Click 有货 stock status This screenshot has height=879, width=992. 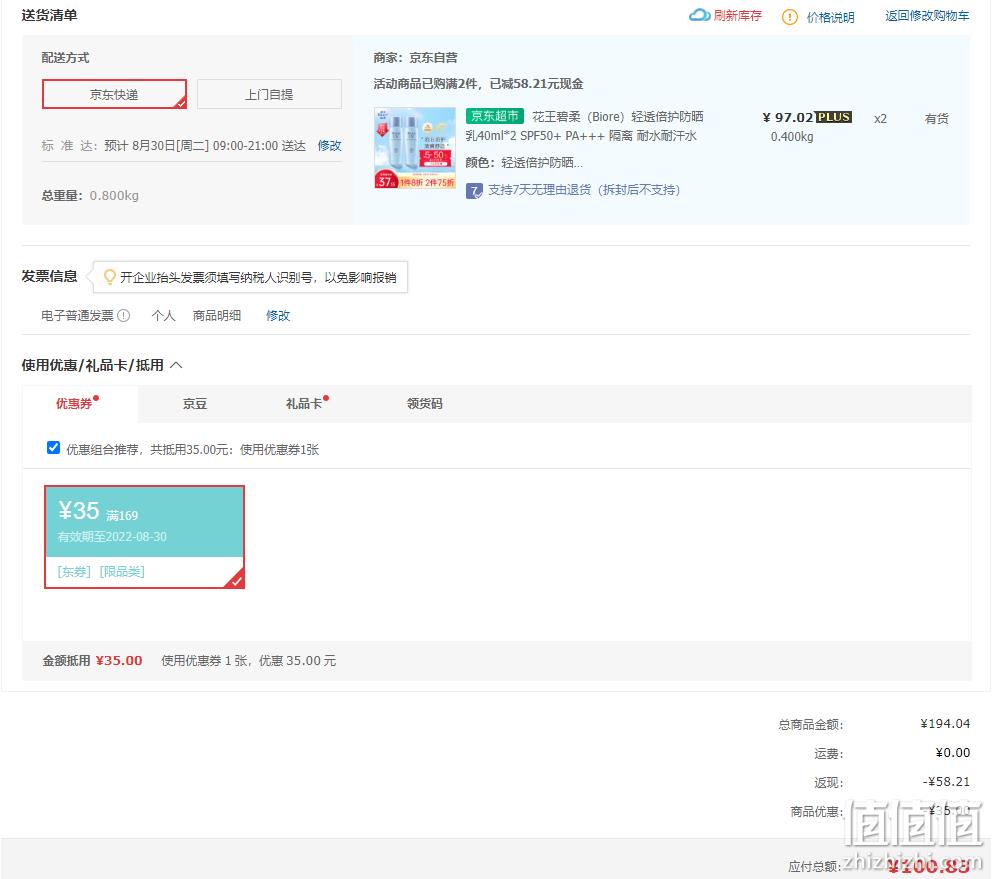pyautogui.click(x=936, y=118)
